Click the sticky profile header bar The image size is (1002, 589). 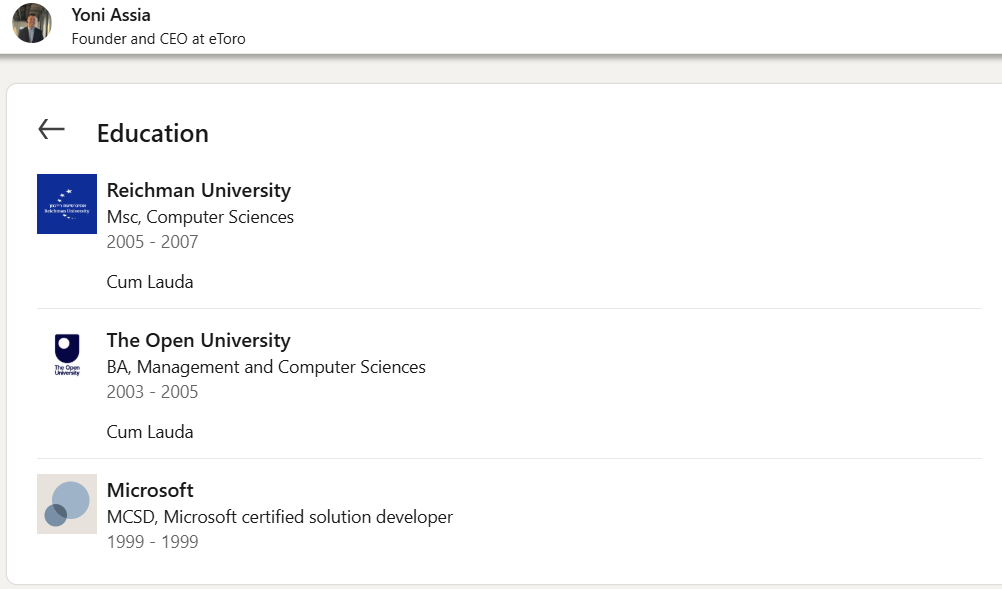(600, 26)
